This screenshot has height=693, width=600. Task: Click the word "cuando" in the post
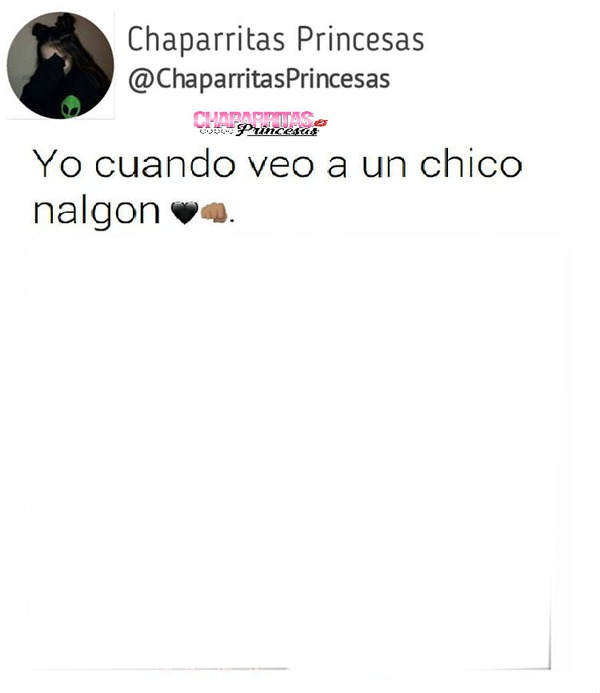click(x=165, y=164)
